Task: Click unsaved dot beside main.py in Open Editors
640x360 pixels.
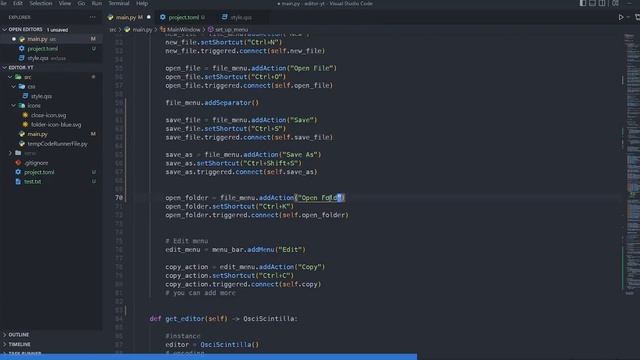Action: pyautogui.click(x=13, y=39)
